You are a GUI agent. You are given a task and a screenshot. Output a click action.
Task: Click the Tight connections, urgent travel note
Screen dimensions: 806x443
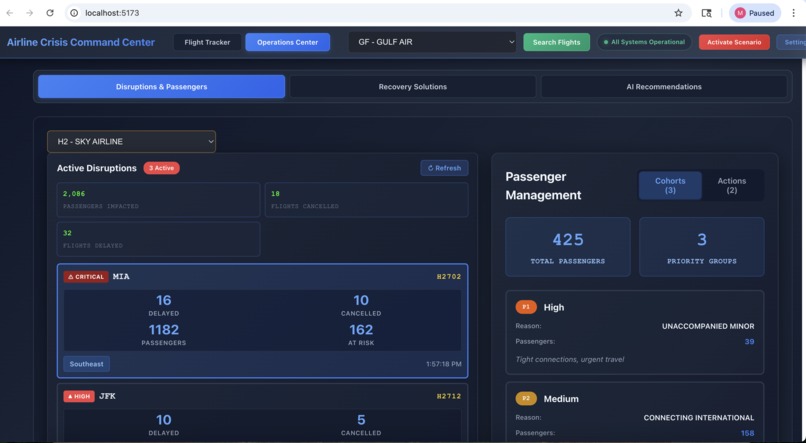[570, 359]
